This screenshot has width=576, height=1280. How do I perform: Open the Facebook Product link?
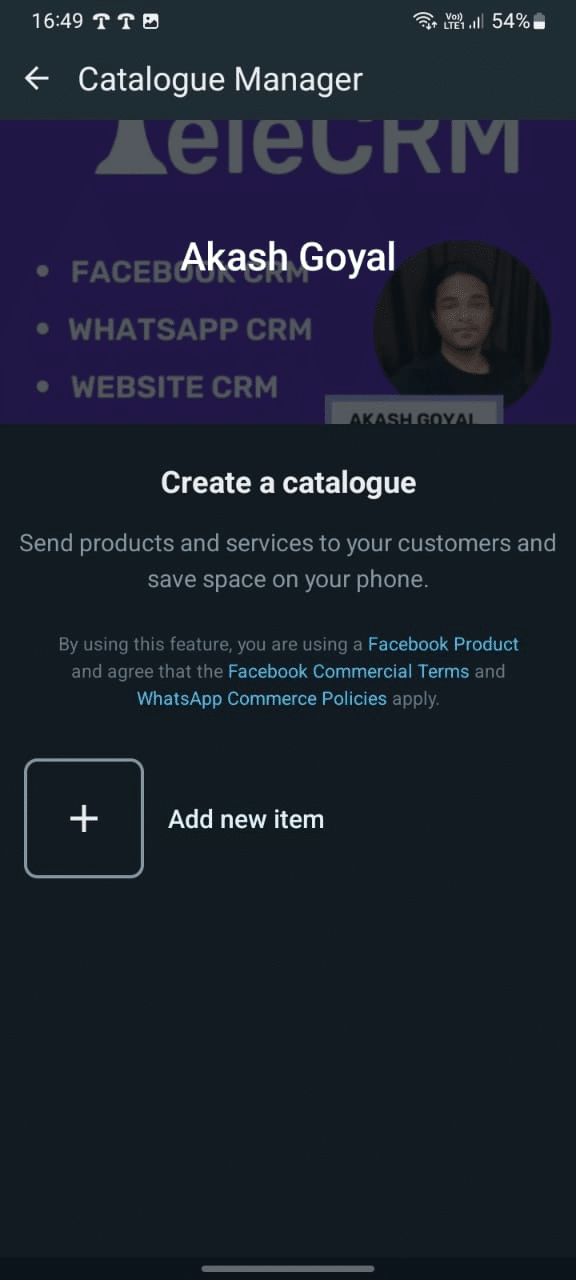tap(443, 644)
